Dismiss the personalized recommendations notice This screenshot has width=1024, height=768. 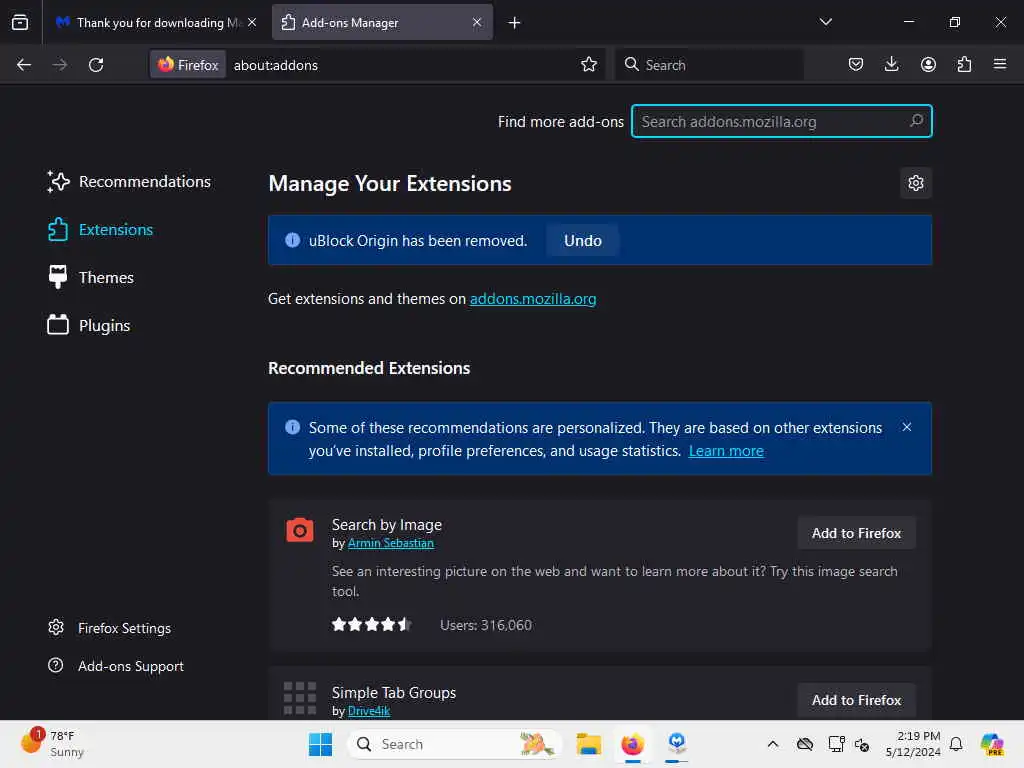pyautogui.click(x=906, y=427)
